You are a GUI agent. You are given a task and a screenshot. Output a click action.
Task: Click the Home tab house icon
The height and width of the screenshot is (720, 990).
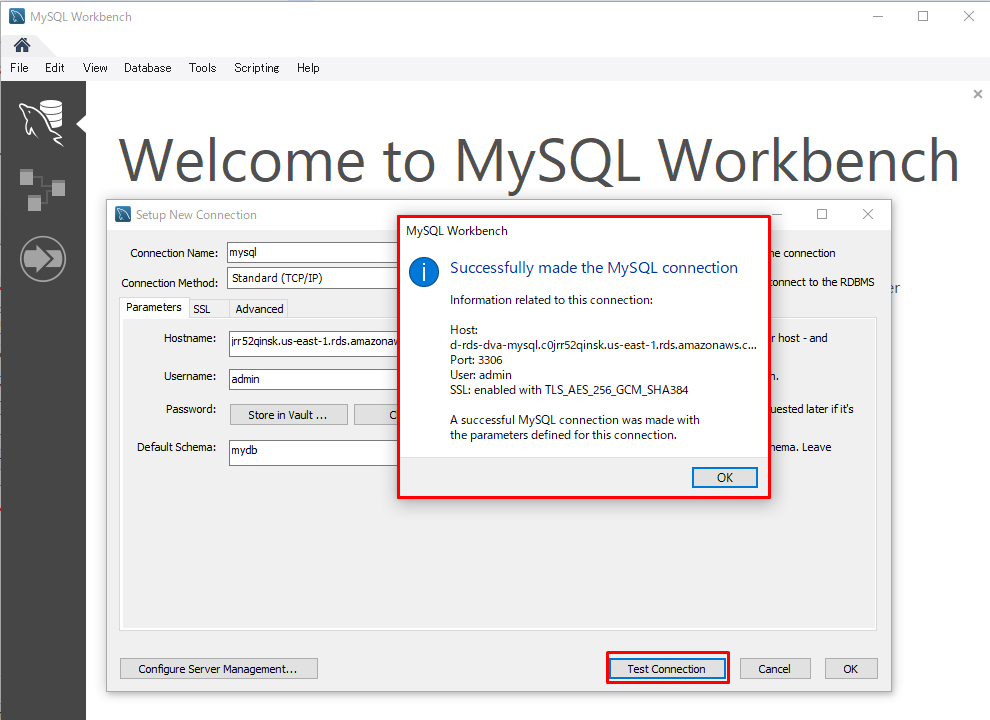point(21,45)
